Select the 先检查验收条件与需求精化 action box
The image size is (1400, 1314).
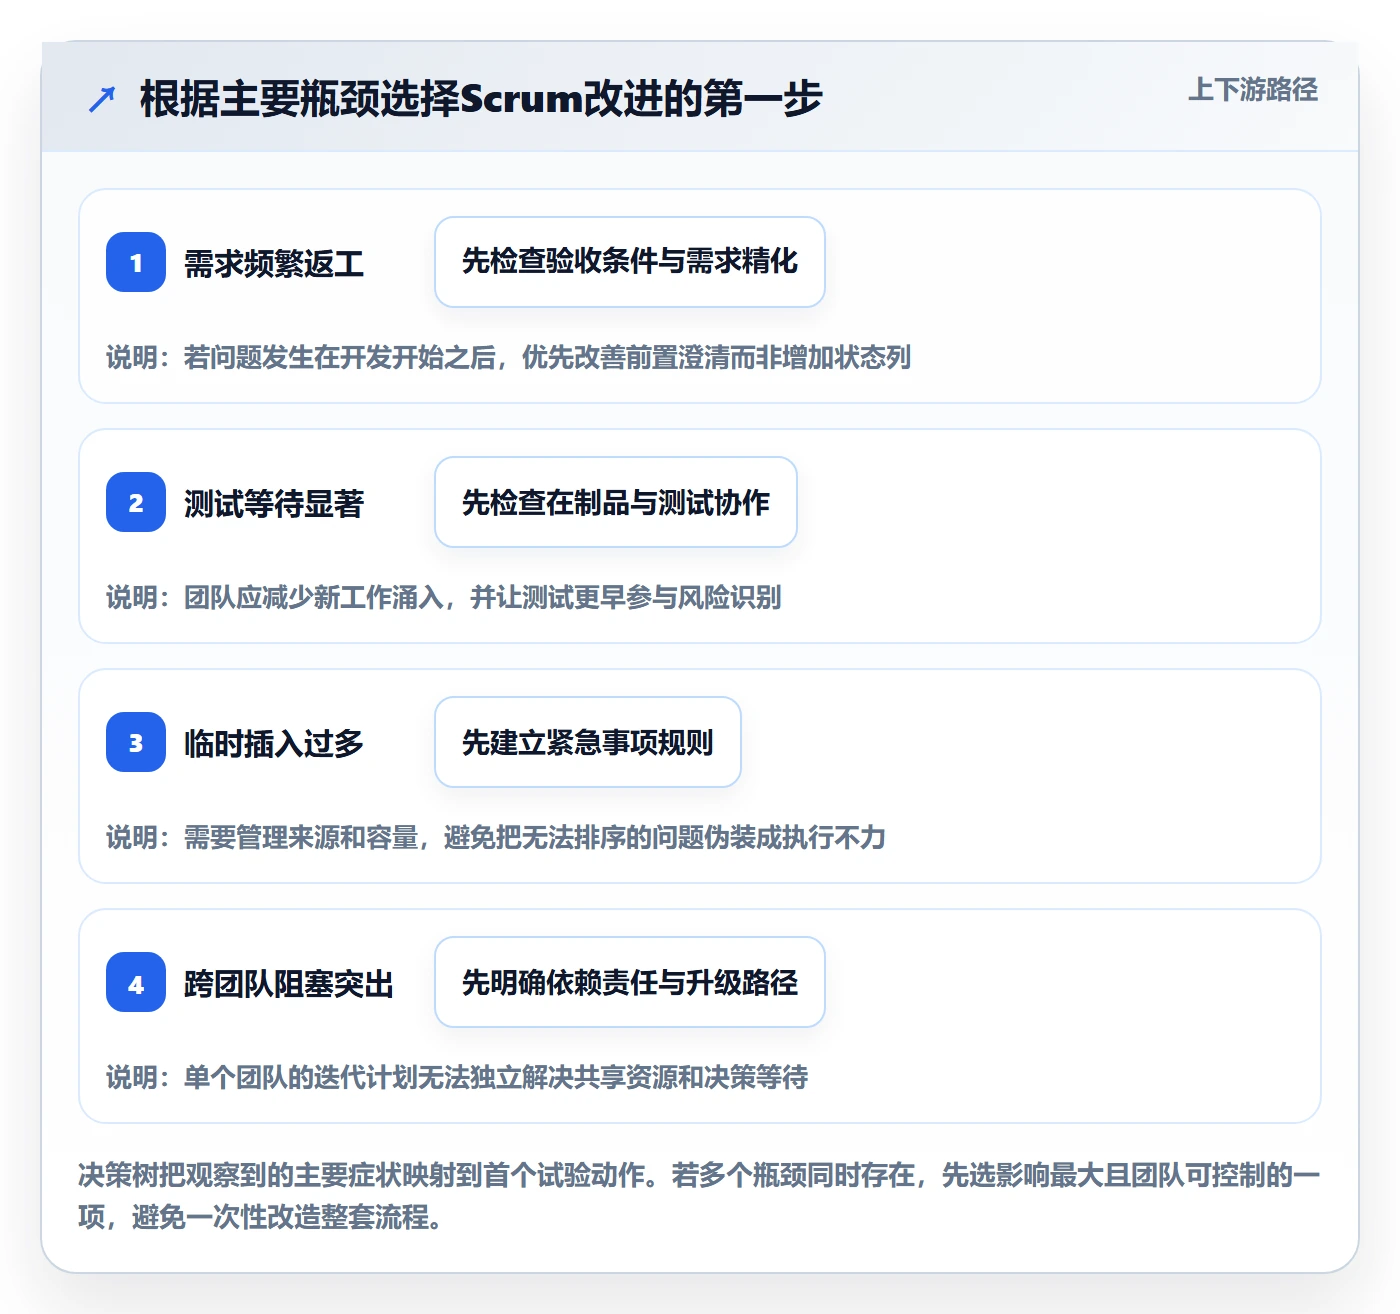pyautogui.click(x=630, y=262)
